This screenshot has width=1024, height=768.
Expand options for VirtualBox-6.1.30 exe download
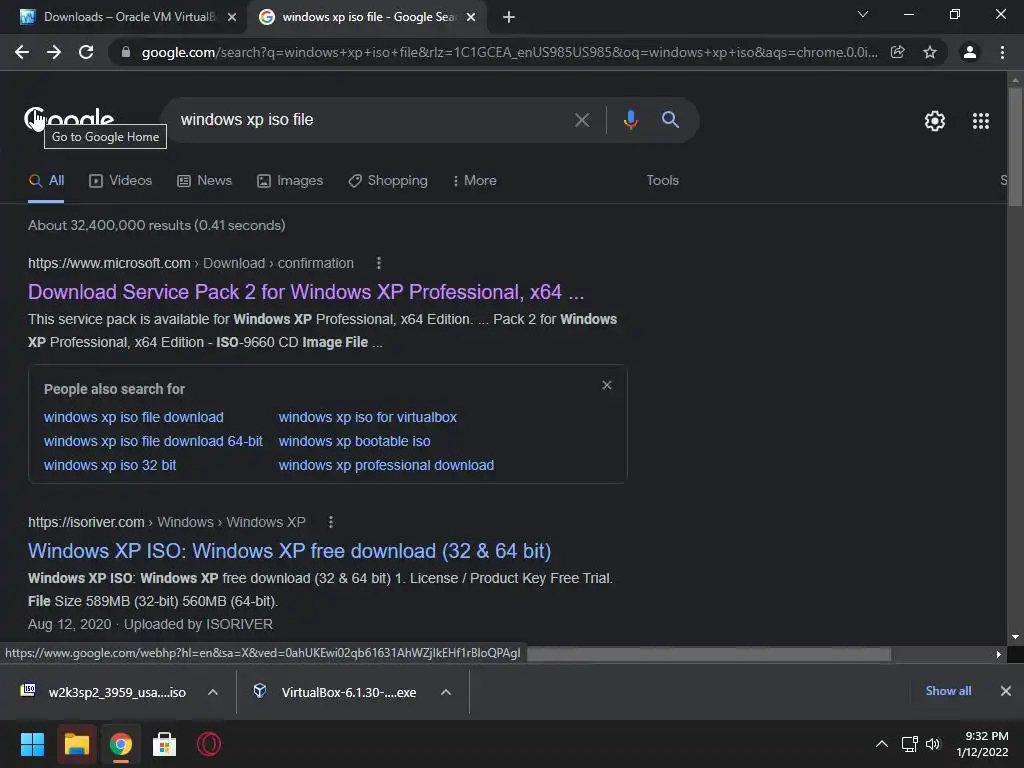[446, 692]
